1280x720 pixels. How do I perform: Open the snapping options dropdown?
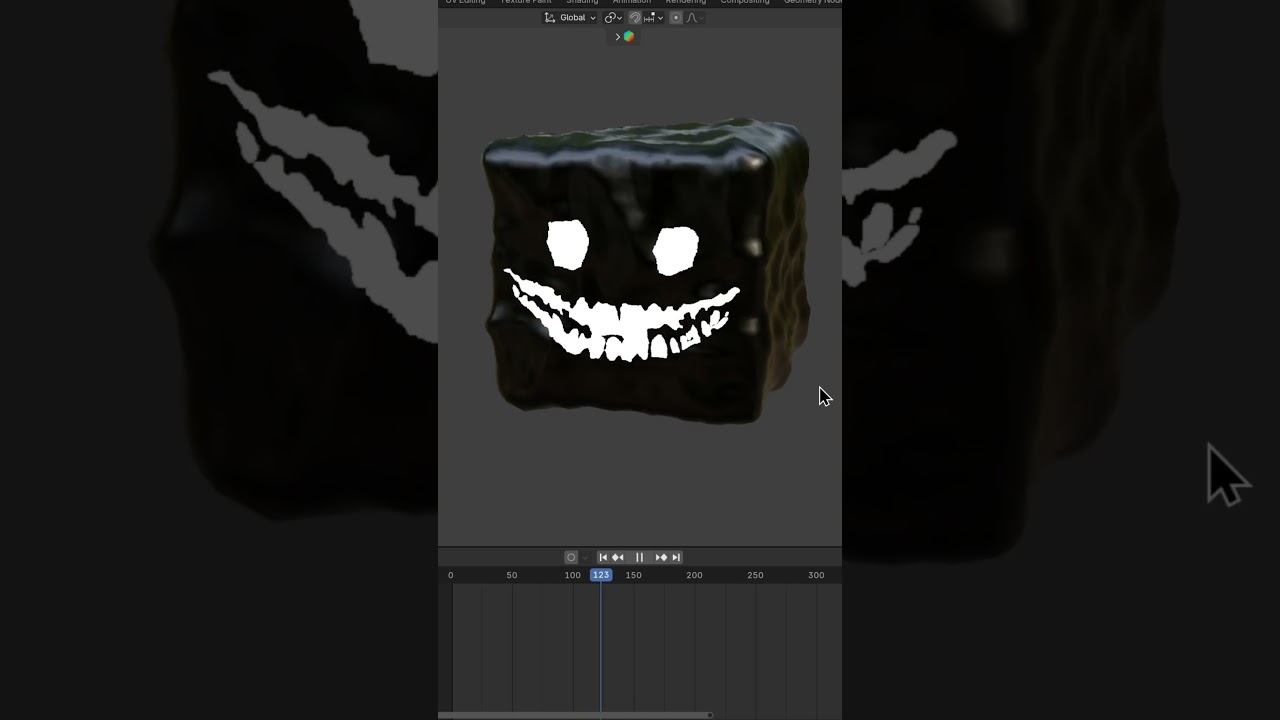tap(654, 18)
